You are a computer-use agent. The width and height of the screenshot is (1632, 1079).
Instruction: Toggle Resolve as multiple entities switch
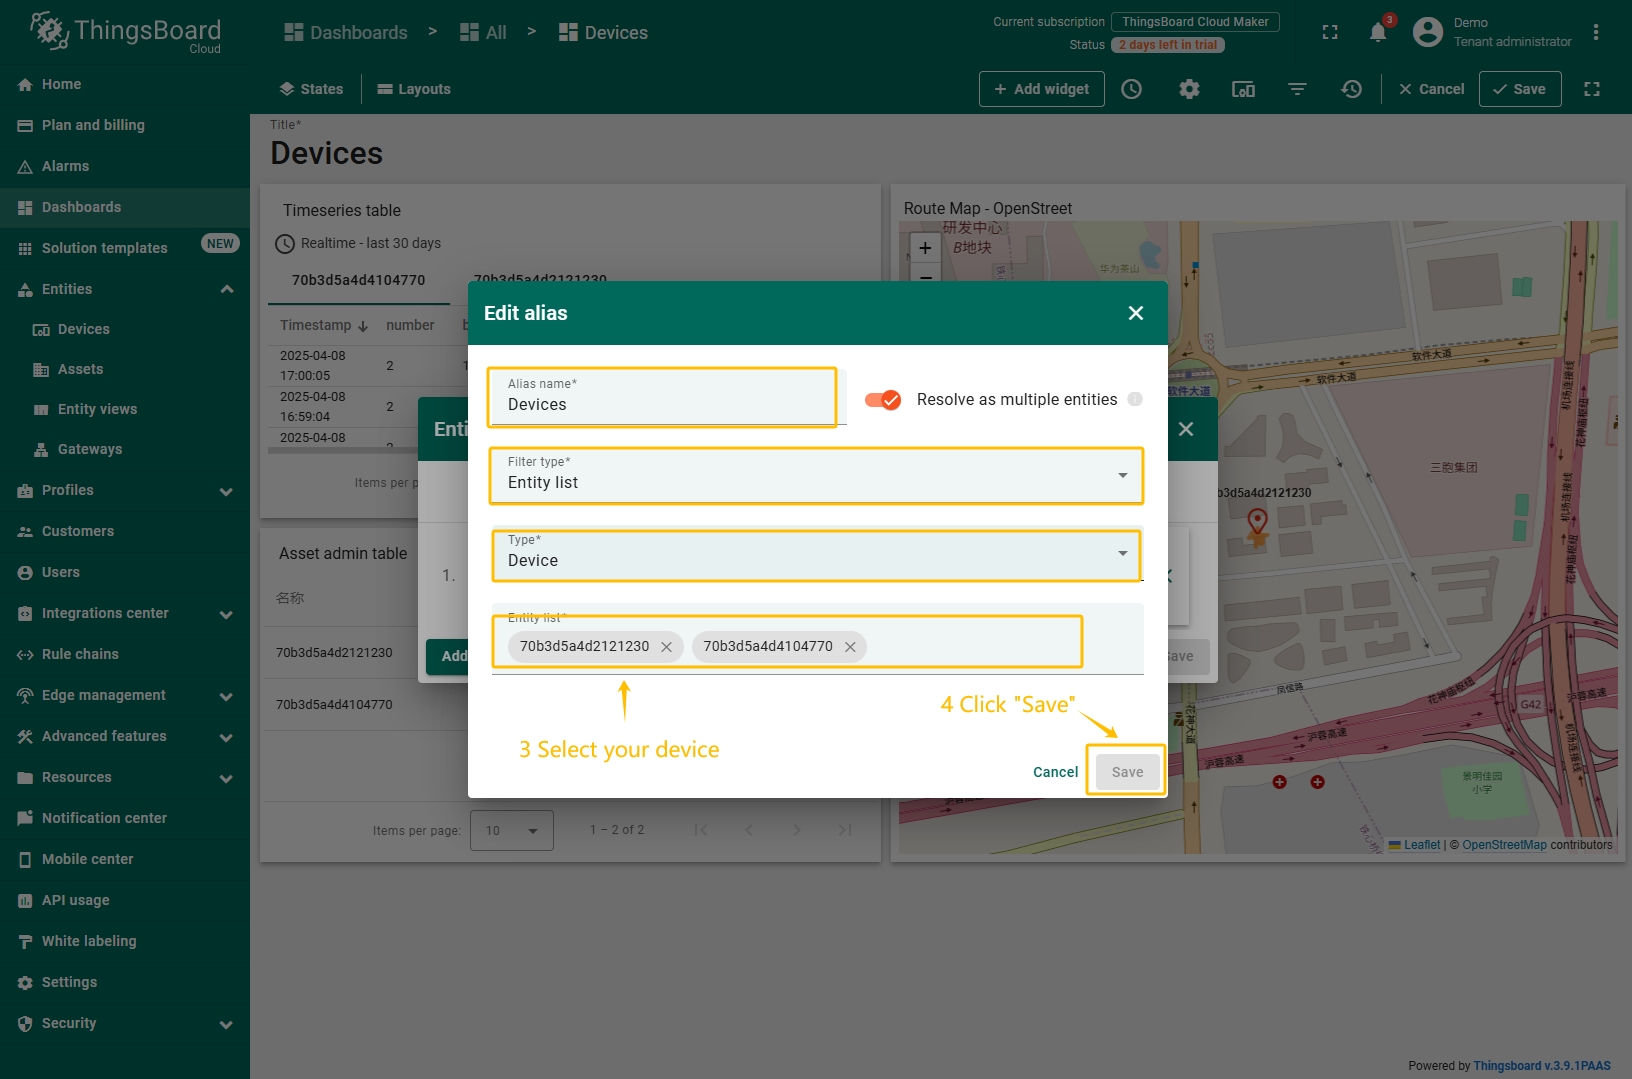point(883,400)
